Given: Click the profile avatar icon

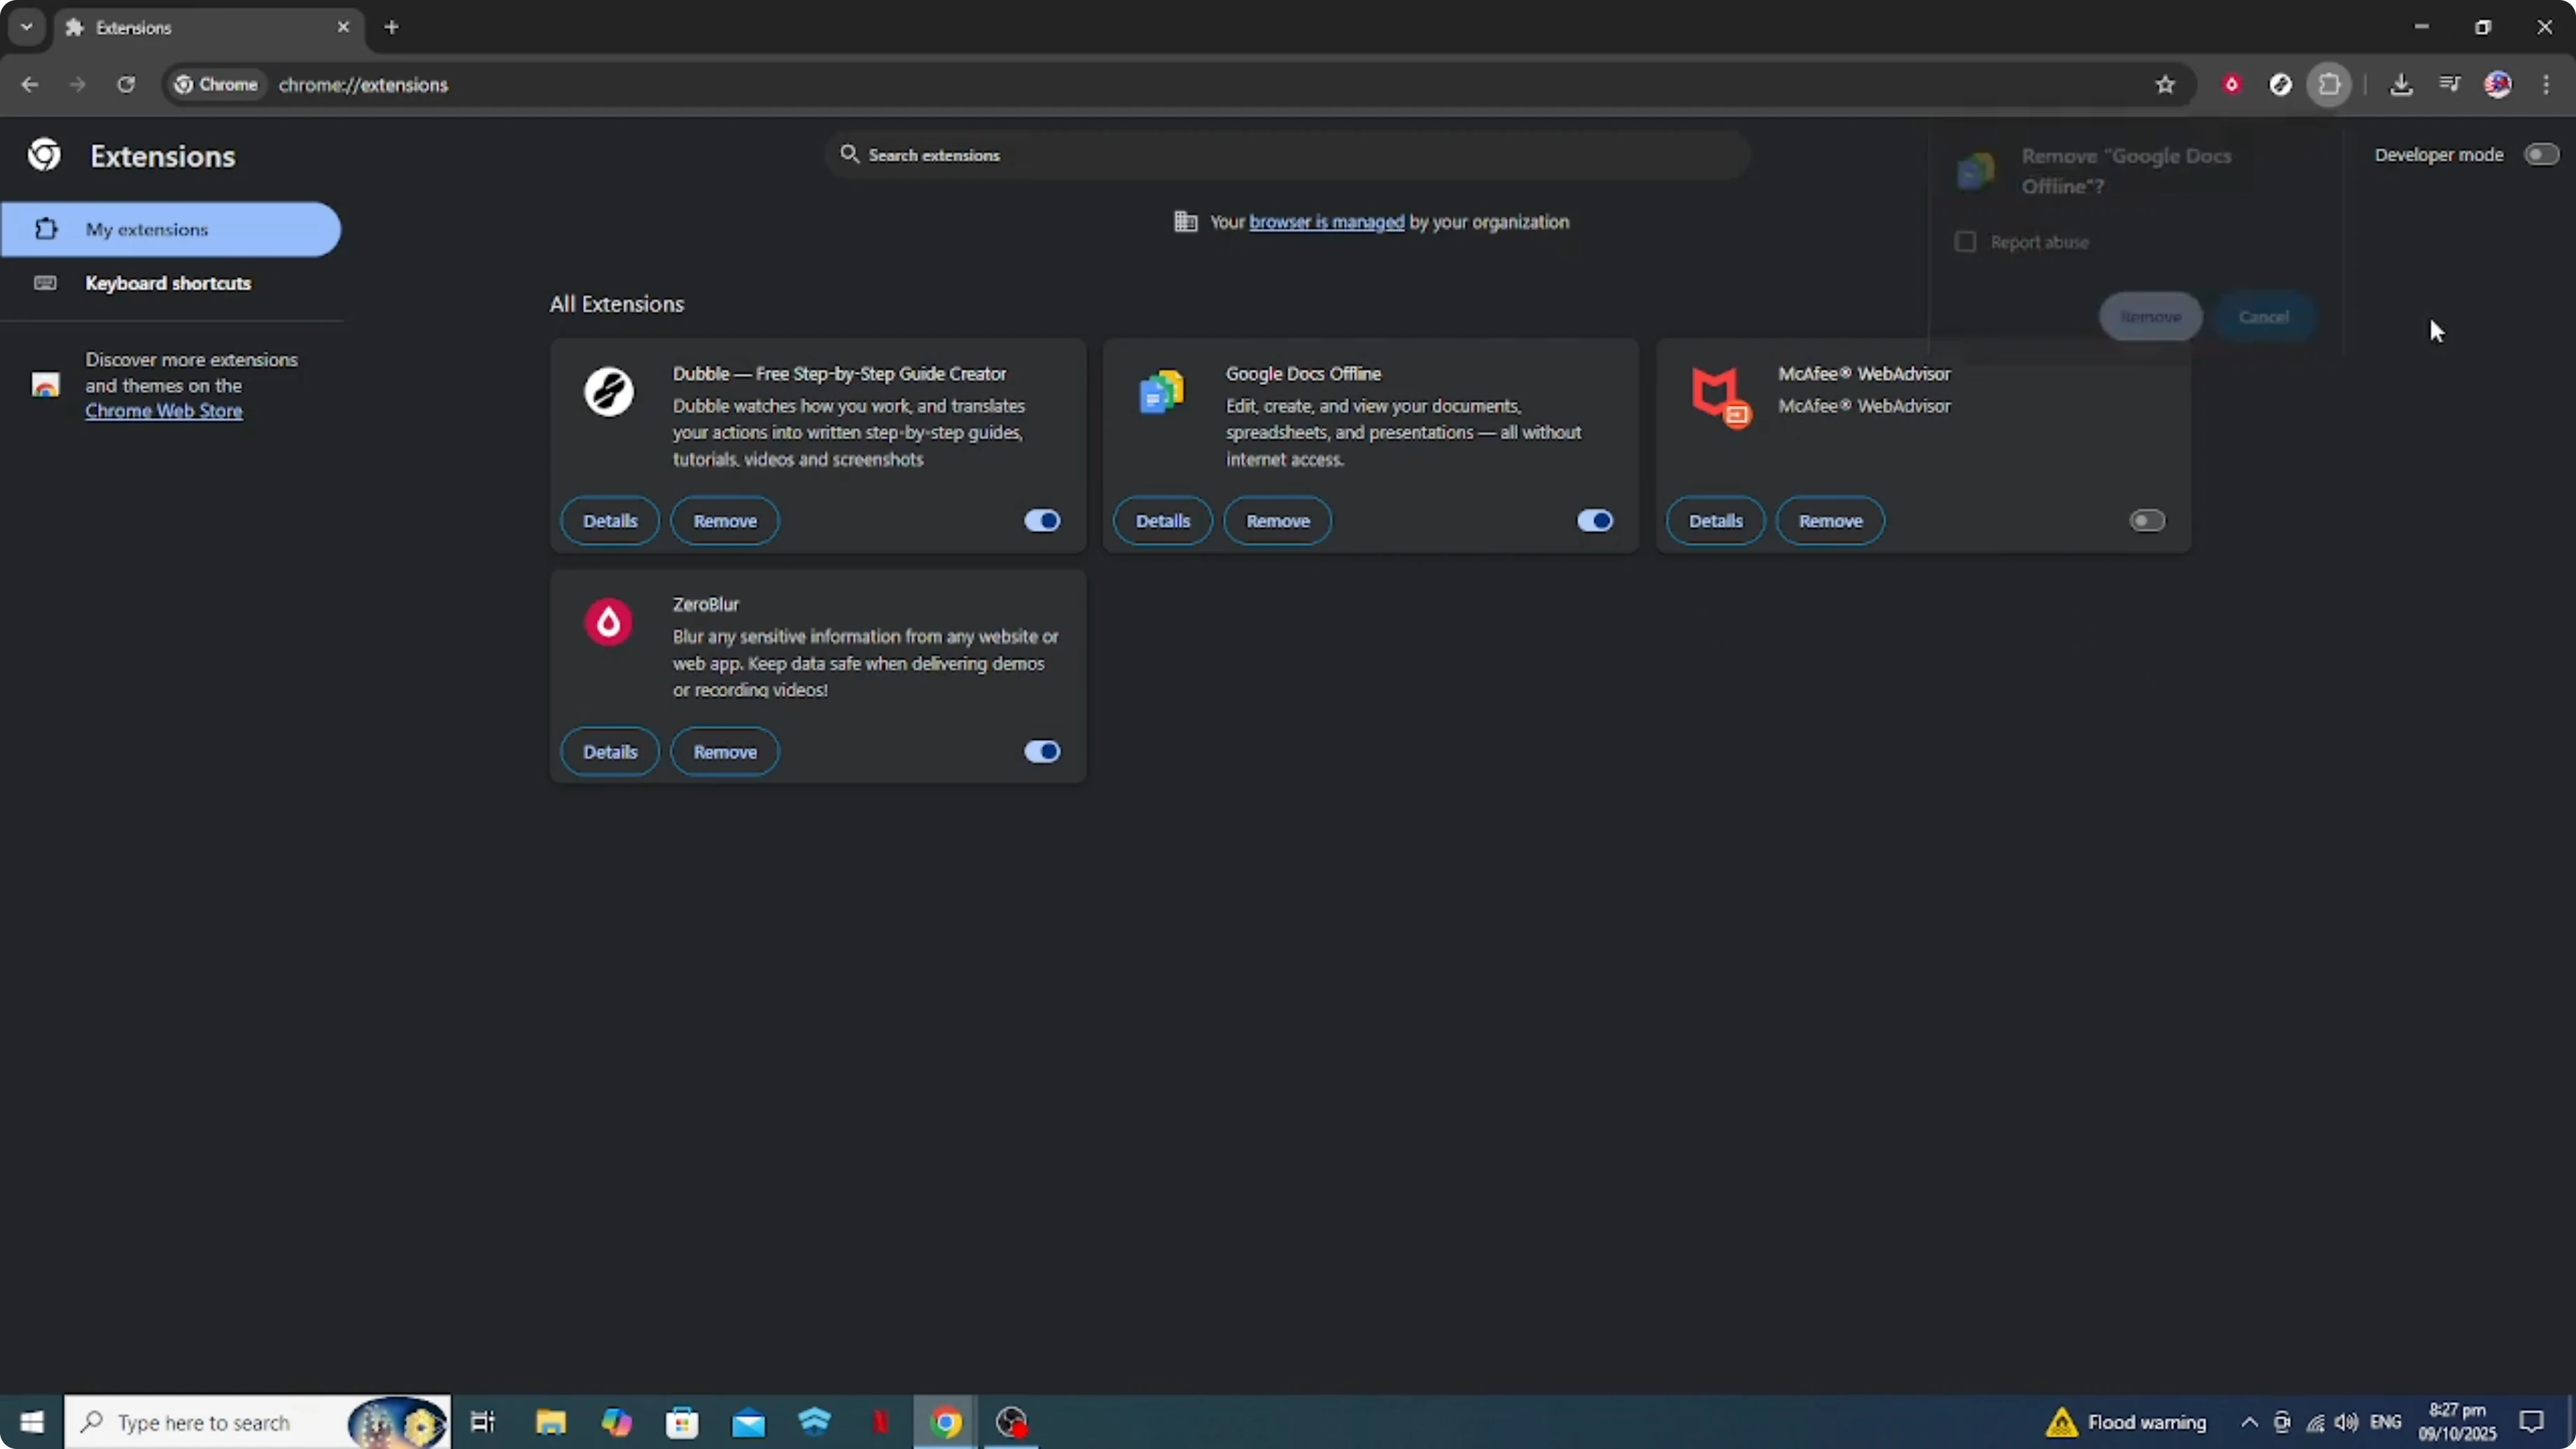Looking at the screenshot, I should click(x=2497, y=85).
